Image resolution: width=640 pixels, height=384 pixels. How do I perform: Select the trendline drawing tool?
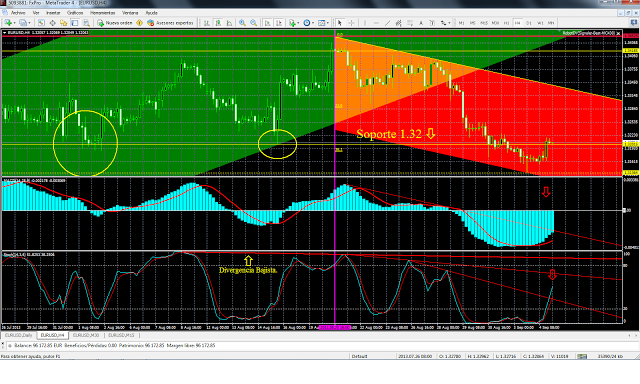387,23
